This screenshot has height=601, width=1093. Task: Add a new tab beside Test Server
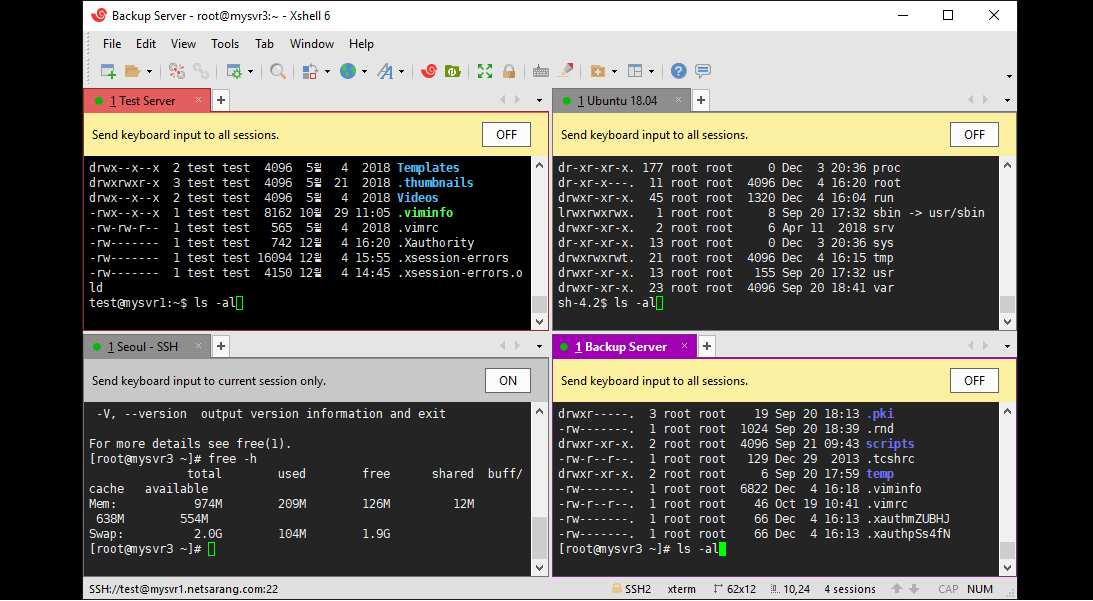click(x=219, y=100)
